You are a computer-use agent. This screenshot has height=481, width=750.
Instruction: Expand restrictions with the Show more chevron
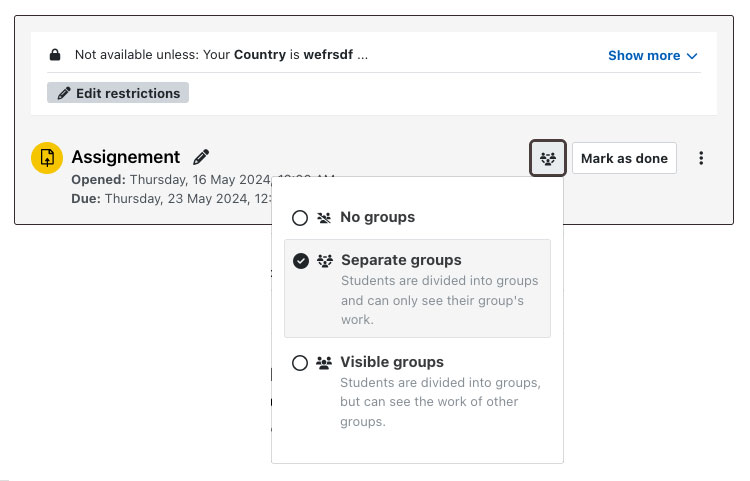coord(692,56)
